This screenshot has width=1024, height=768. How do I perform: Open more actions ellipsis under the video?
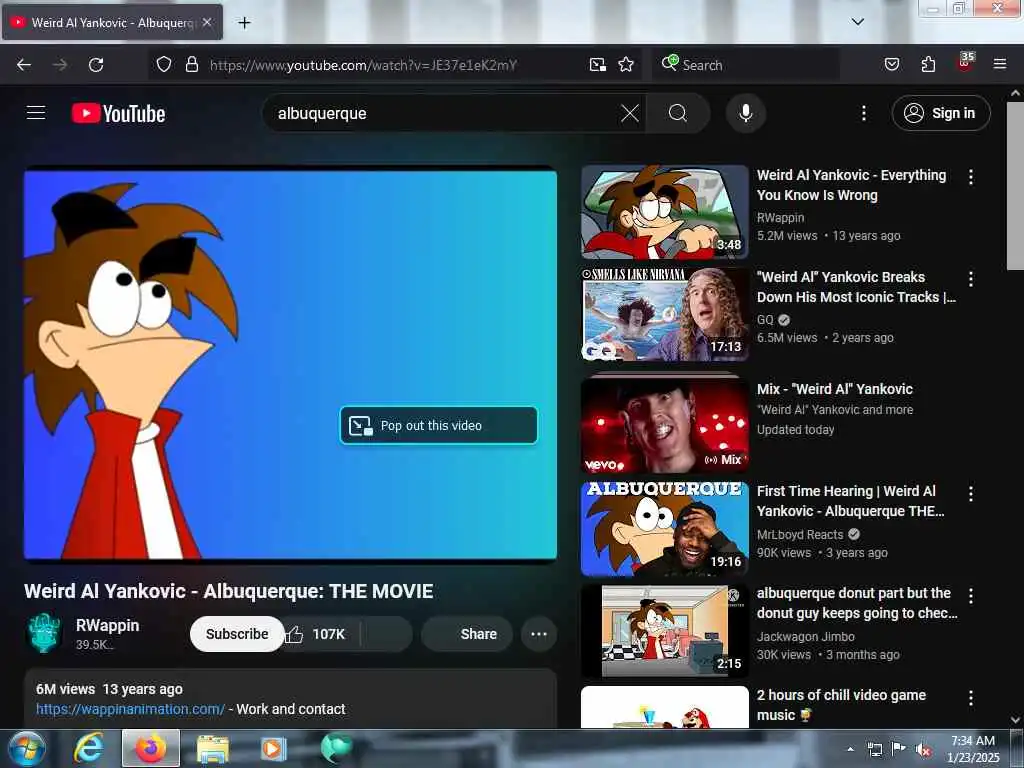click(x=539, y=634)
